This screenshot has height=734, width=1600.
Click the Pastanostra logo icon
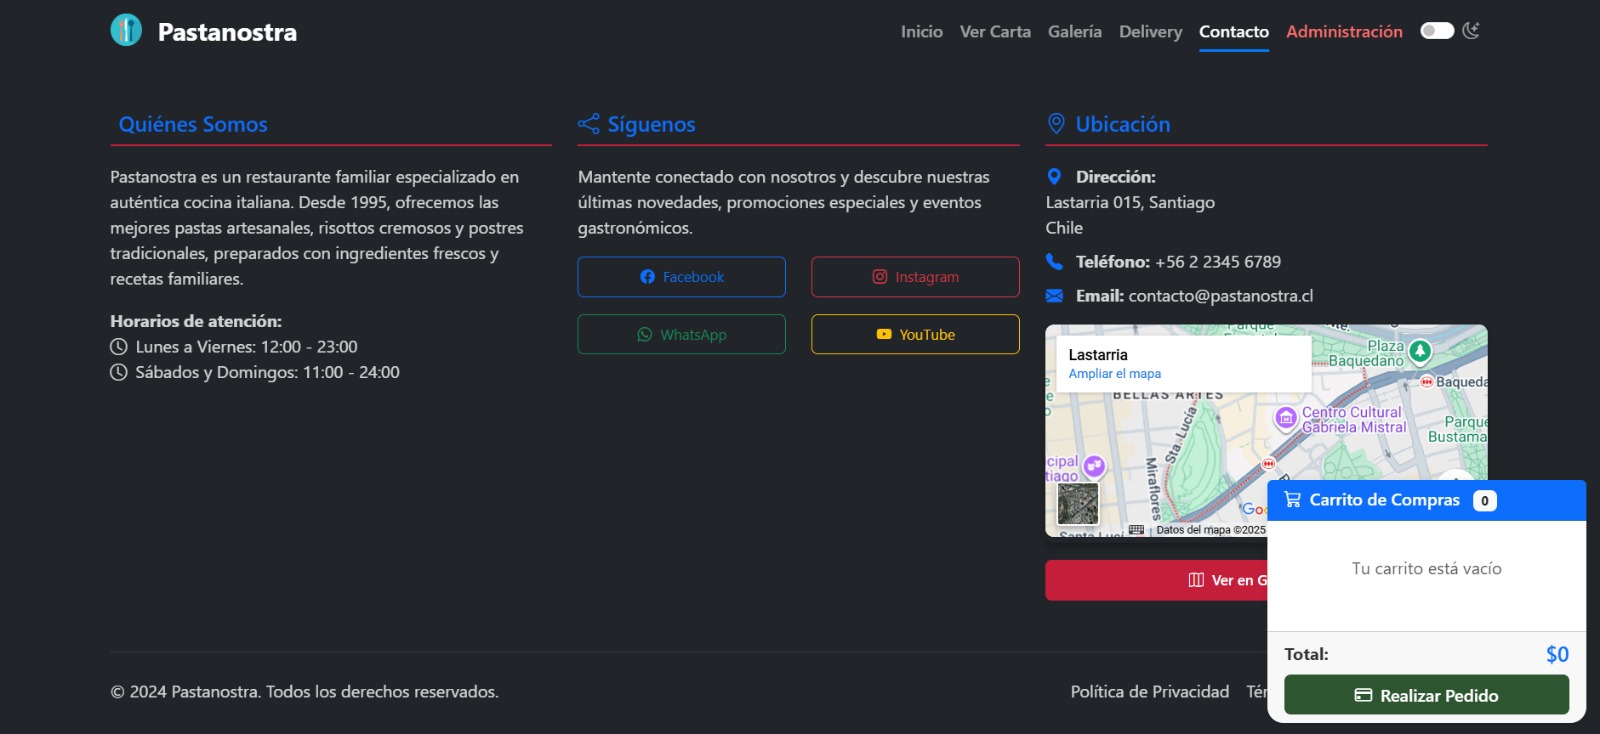tap(126, 30)
